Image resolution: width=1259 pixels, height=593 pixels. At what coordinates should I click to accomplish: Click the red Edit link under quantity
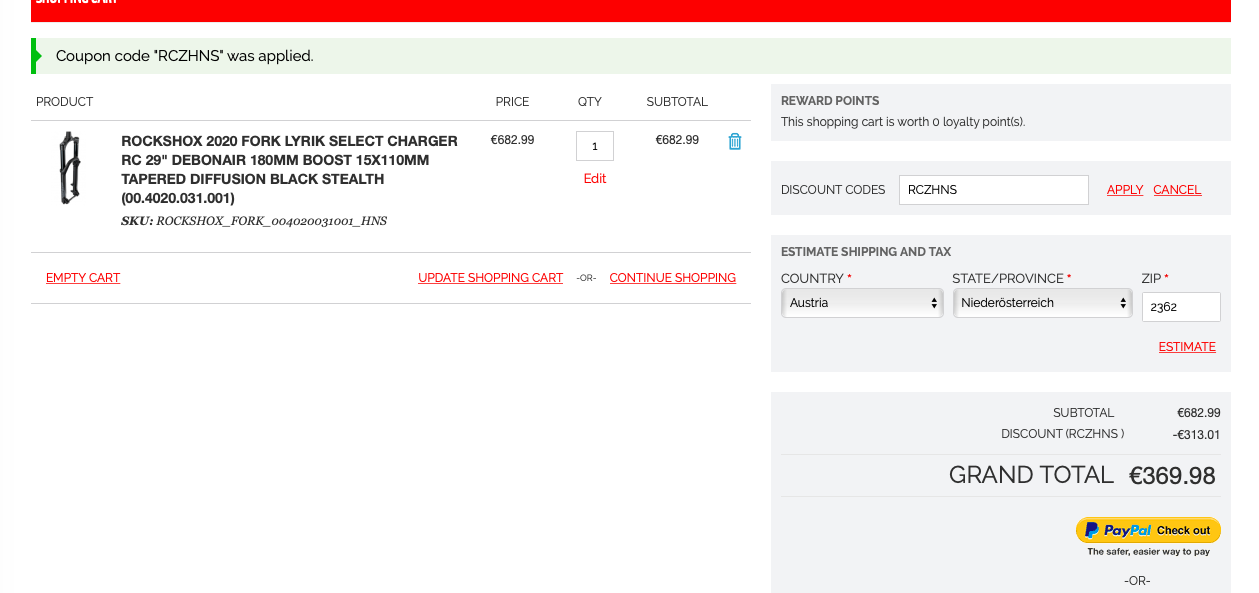tap(594, 179)
